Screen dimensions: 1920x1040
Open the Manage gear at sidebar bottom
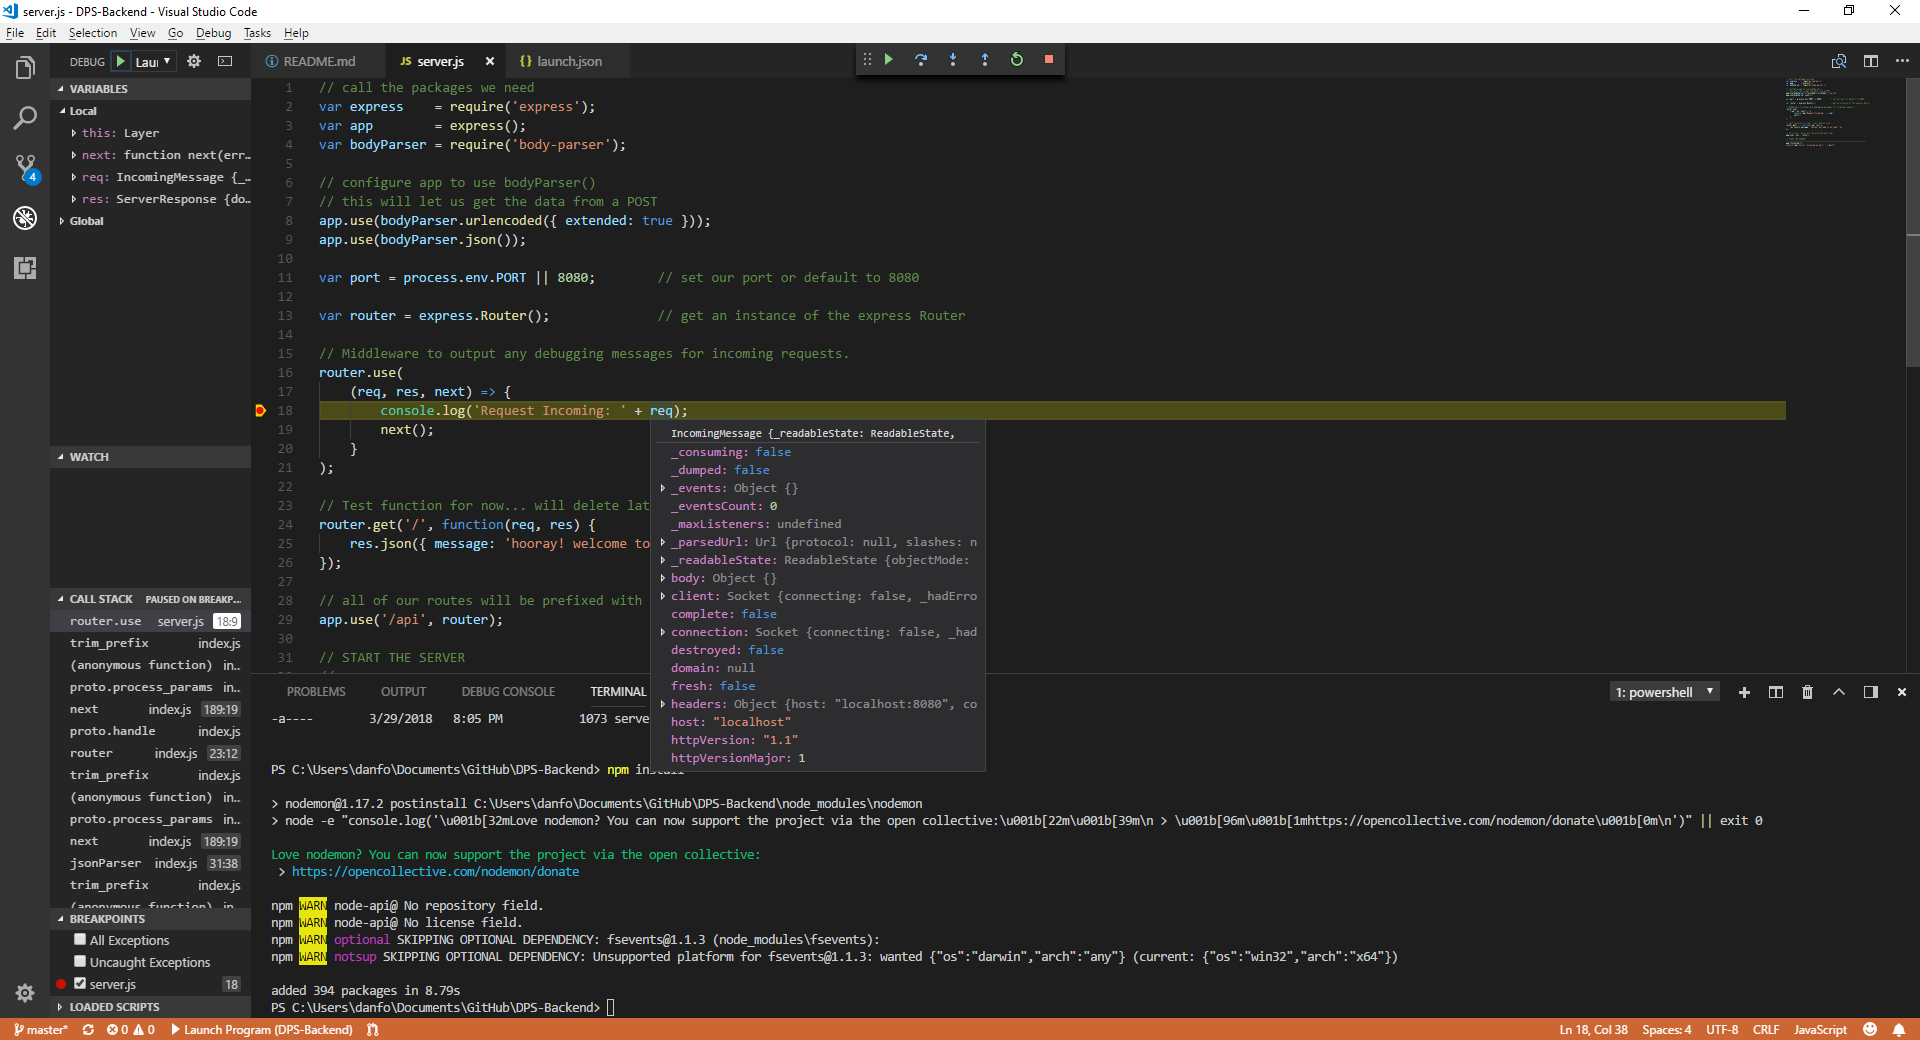point(25,992)
